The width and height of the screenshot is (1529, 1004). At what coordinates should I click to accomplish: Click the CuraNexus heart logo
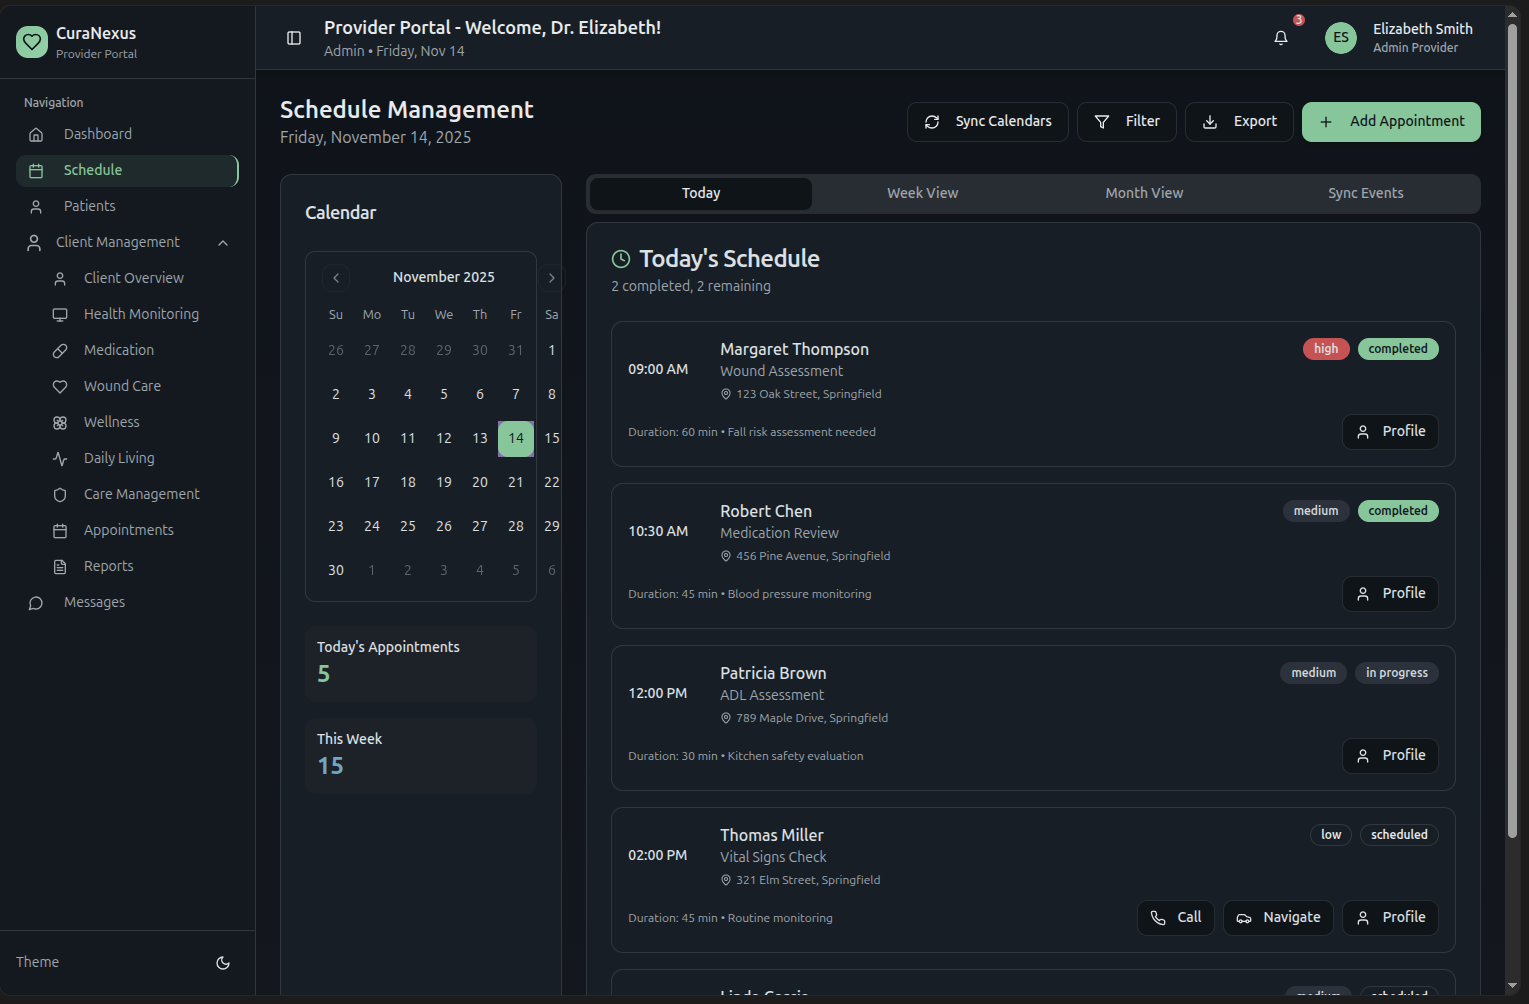tap(32, 41)
